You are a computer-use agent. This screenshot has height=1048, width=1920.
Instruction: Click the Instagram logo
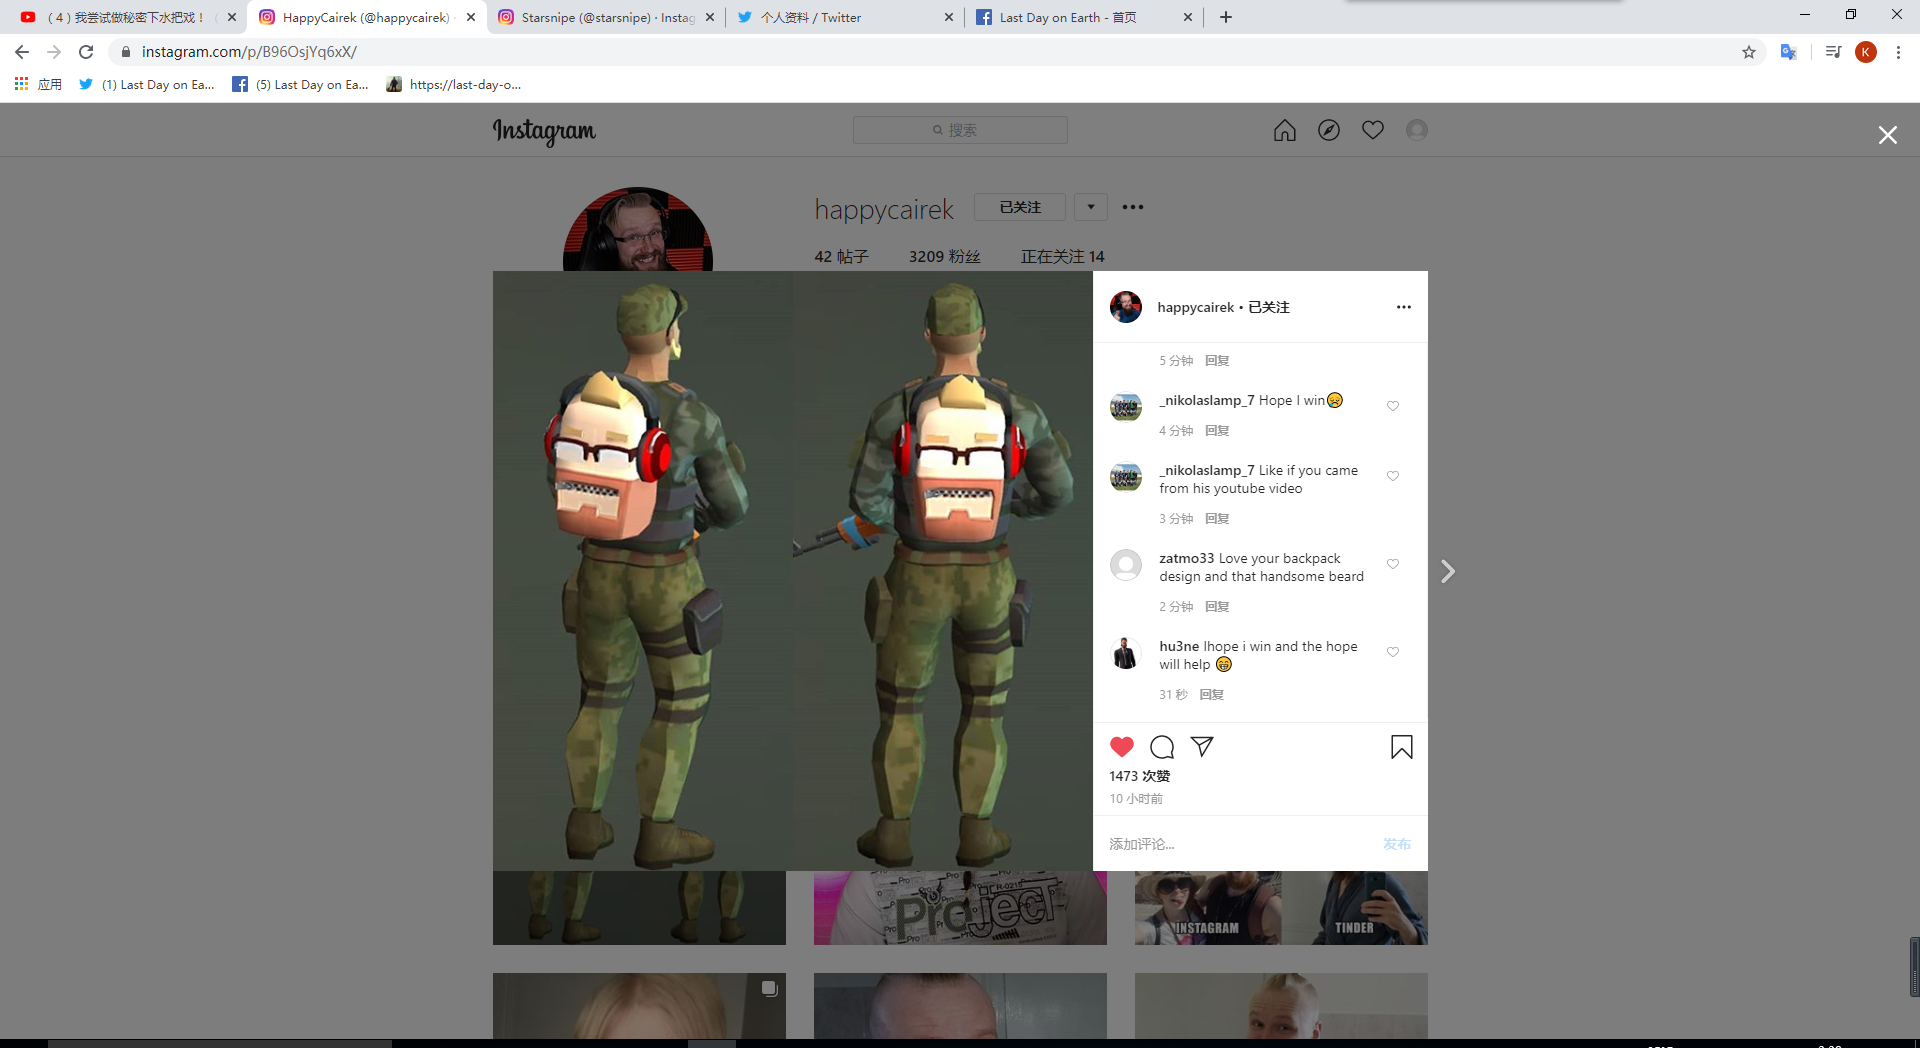[x=544, y=131]
